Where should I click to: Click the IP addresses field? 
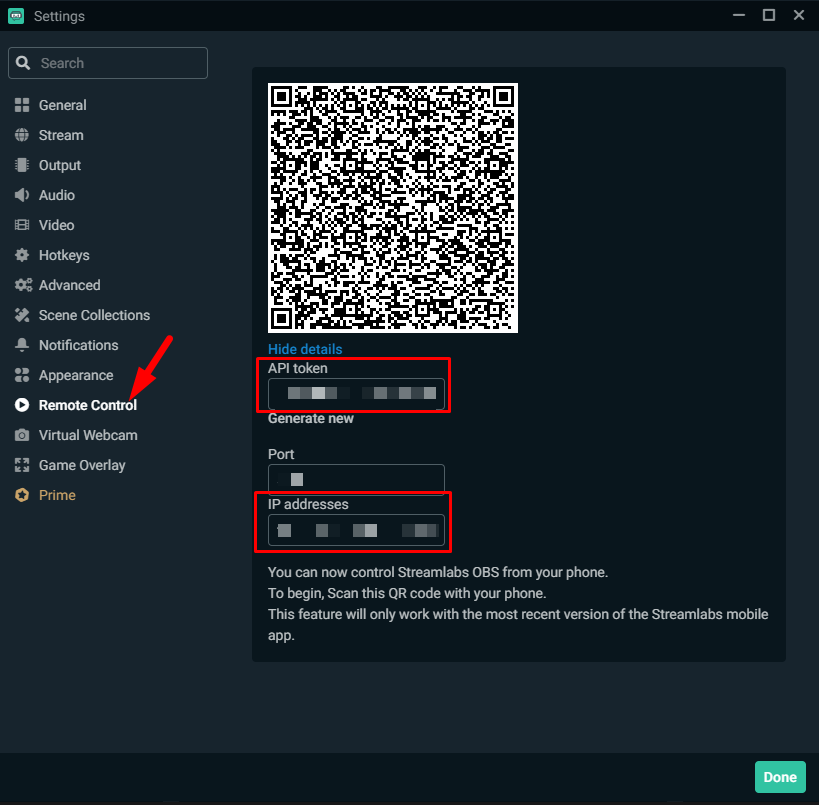tap(356, 530)
